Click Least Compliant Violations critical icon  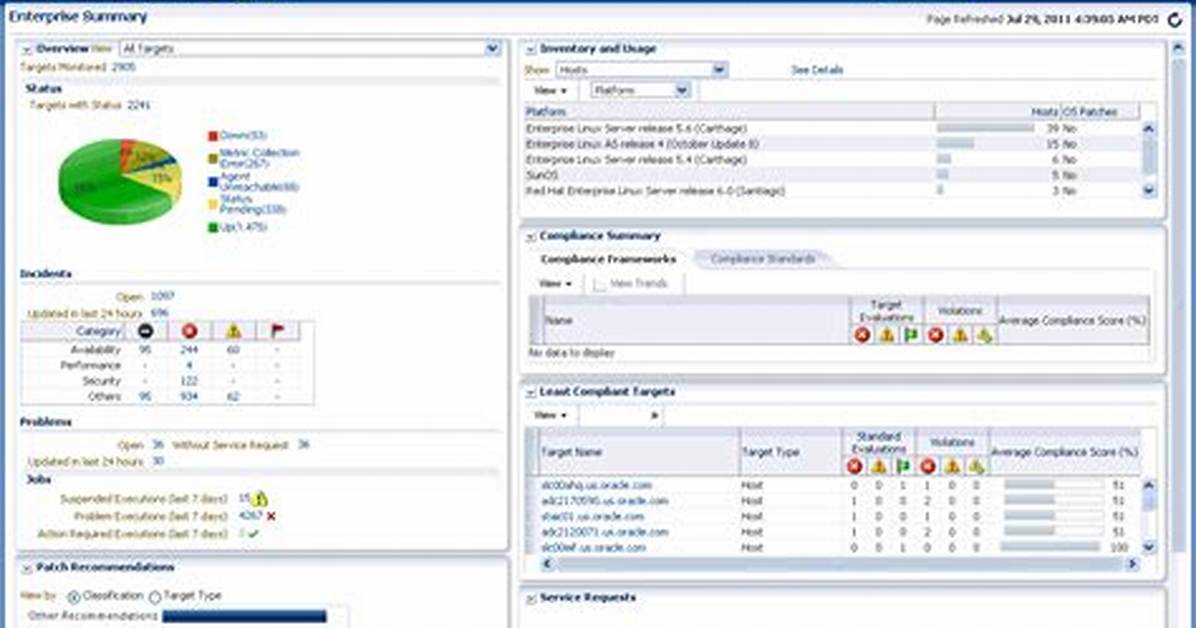(x=928, y=466)
